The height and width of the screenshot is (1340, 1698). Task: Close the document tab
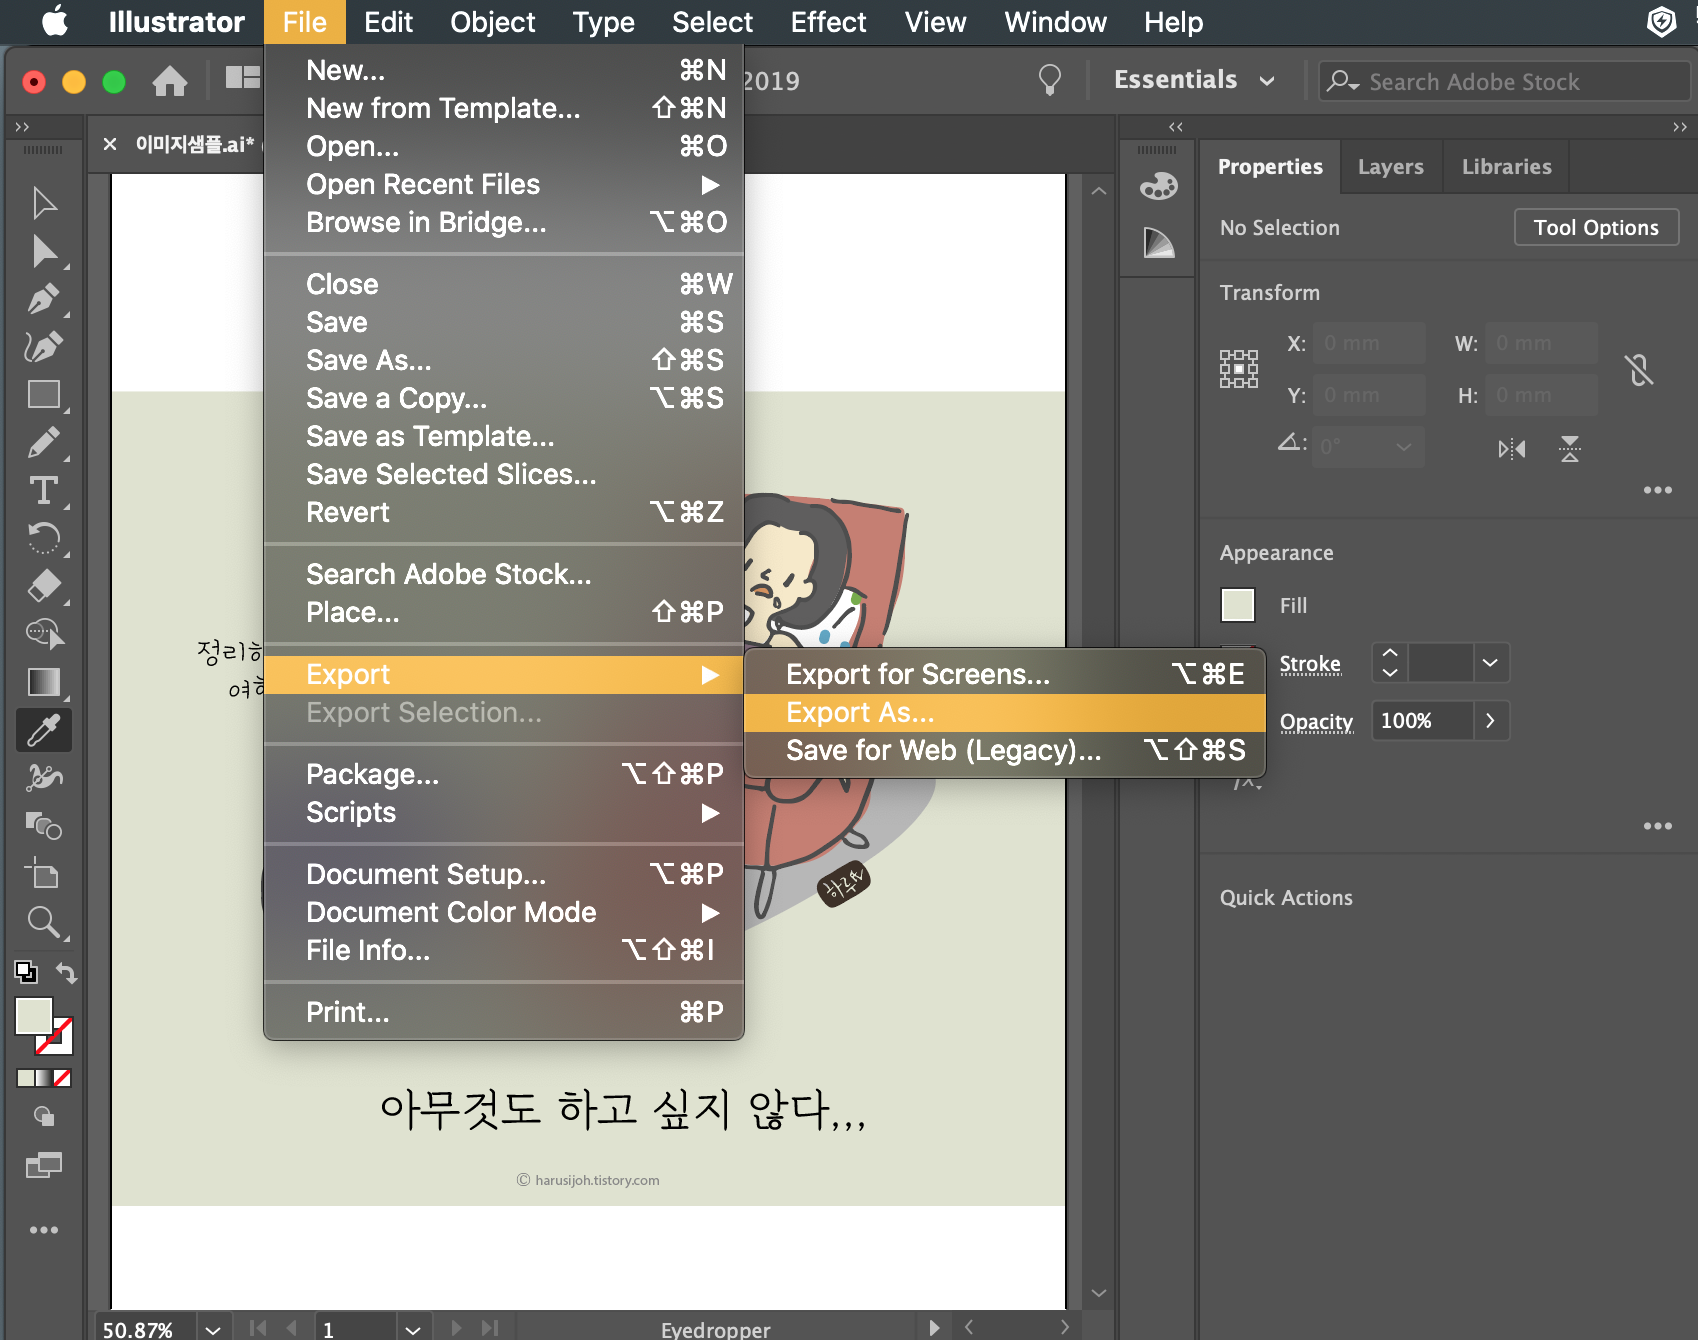(110, 144)
